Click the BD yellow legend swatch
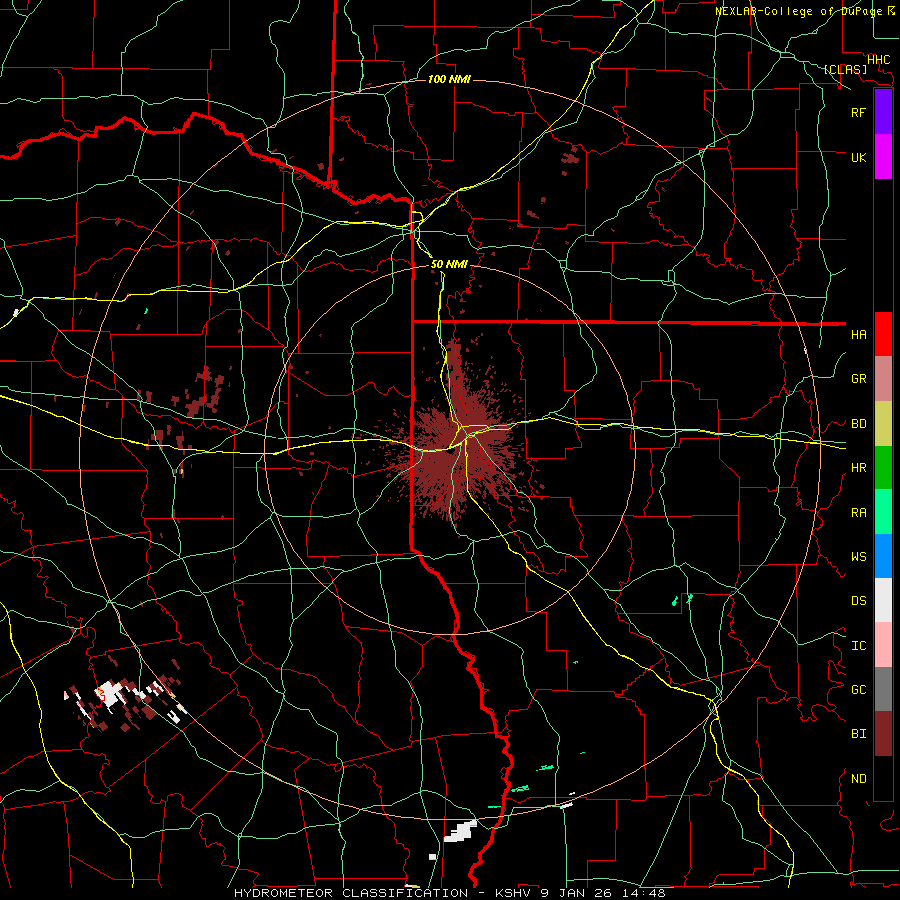The width and height of the screenshot is (900, 900). pyautogui.click(x=883, y=424)
